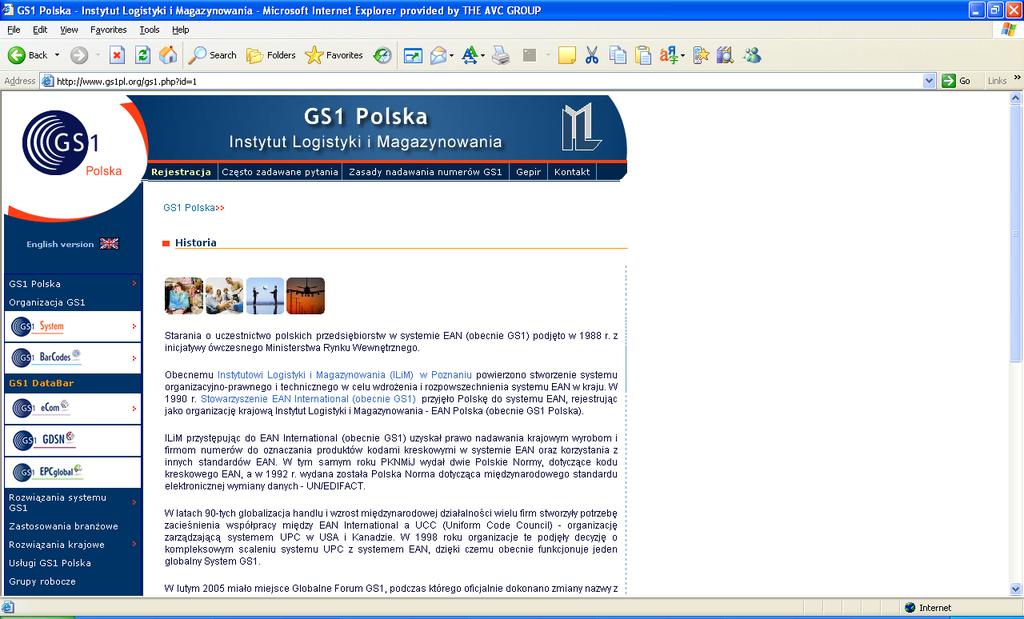Open GS1 eCom sidebar button
The height and width of the screenshot is (619, 1024).
pos(72,408)
